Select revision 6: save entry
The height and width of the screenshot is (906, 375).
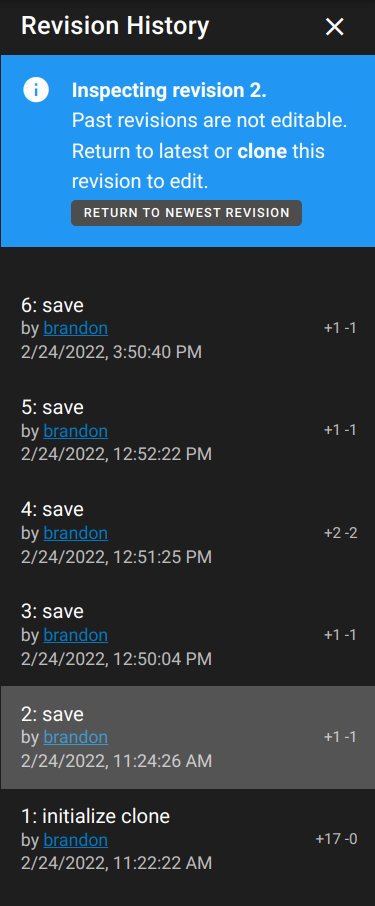pos(188,328)
